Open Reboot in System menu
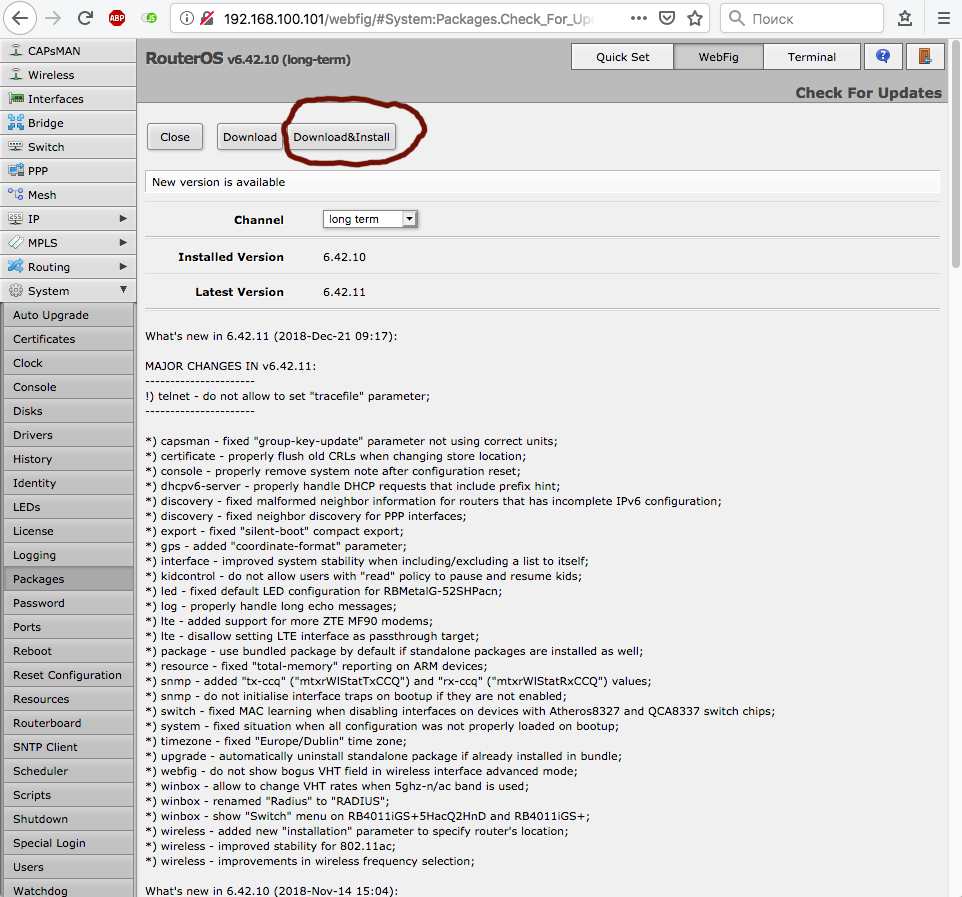 68,651
